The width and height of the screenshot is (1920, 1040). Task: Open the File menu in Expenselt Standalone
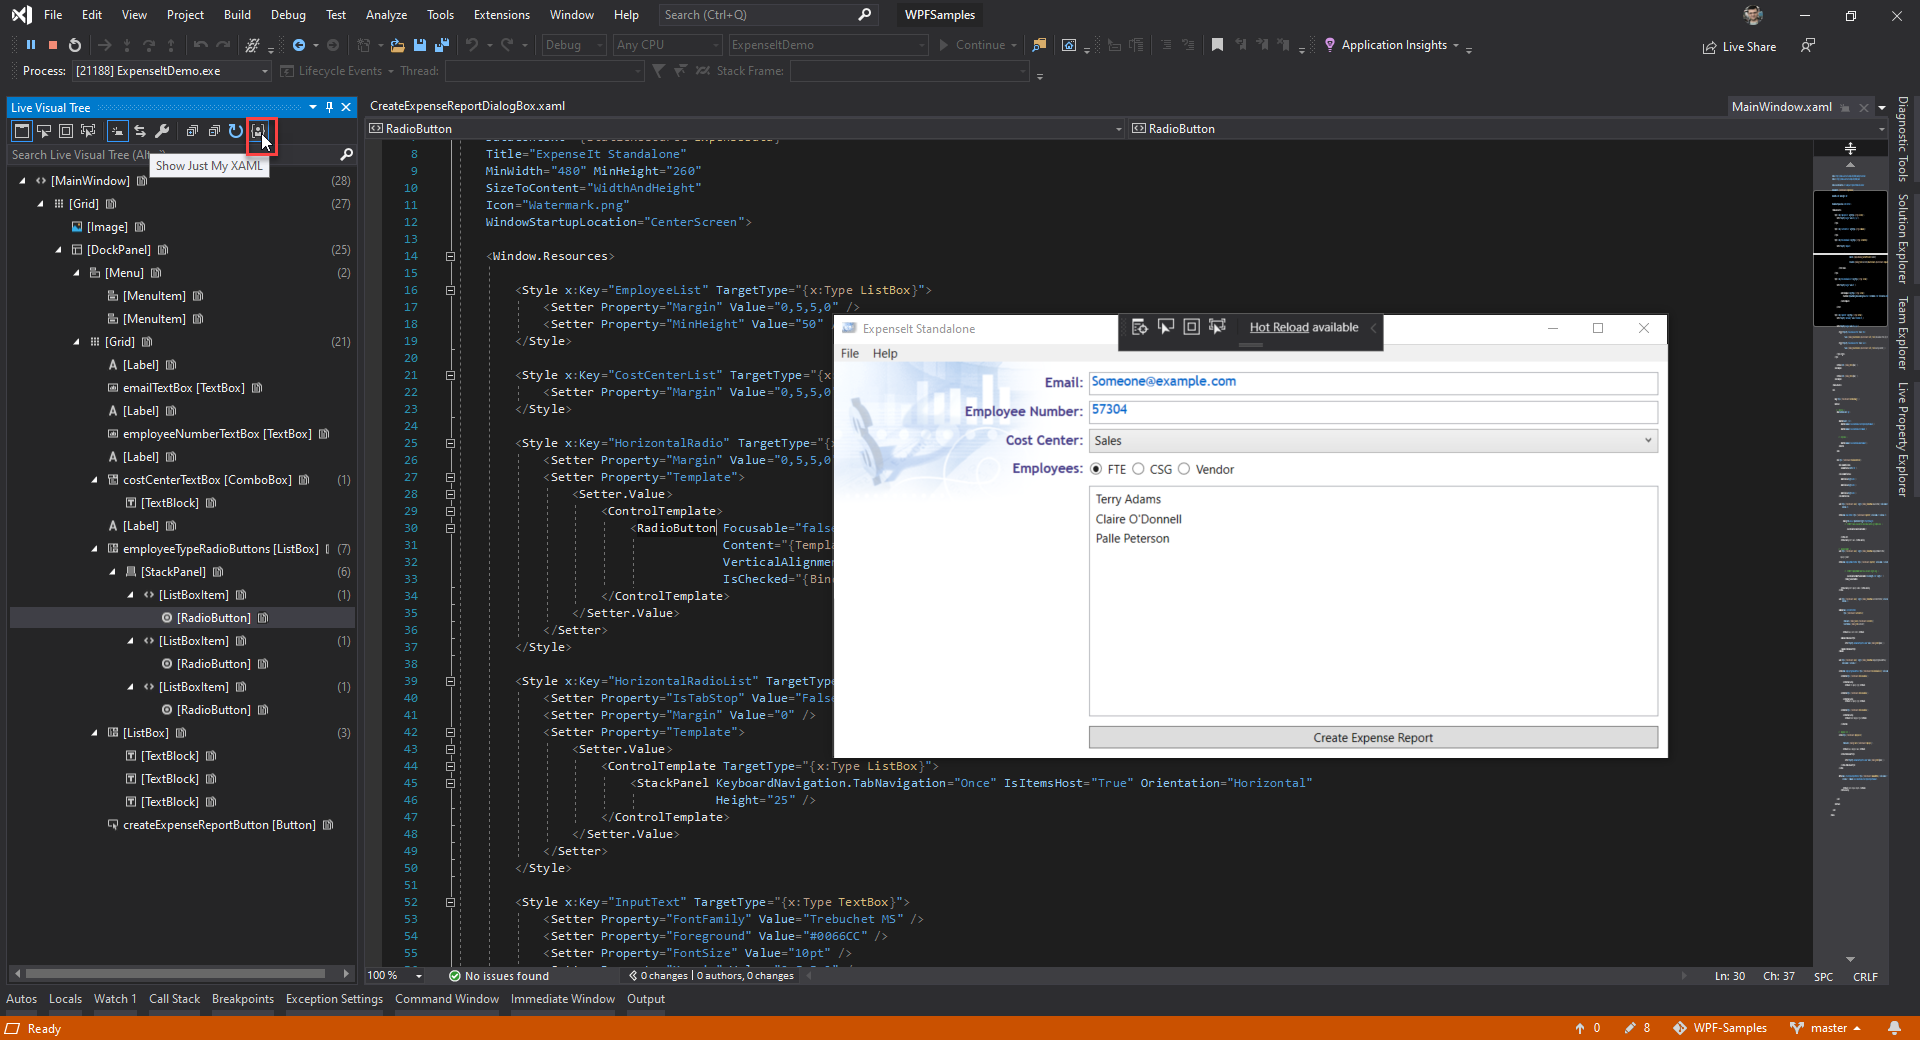(x=849, y=353)
